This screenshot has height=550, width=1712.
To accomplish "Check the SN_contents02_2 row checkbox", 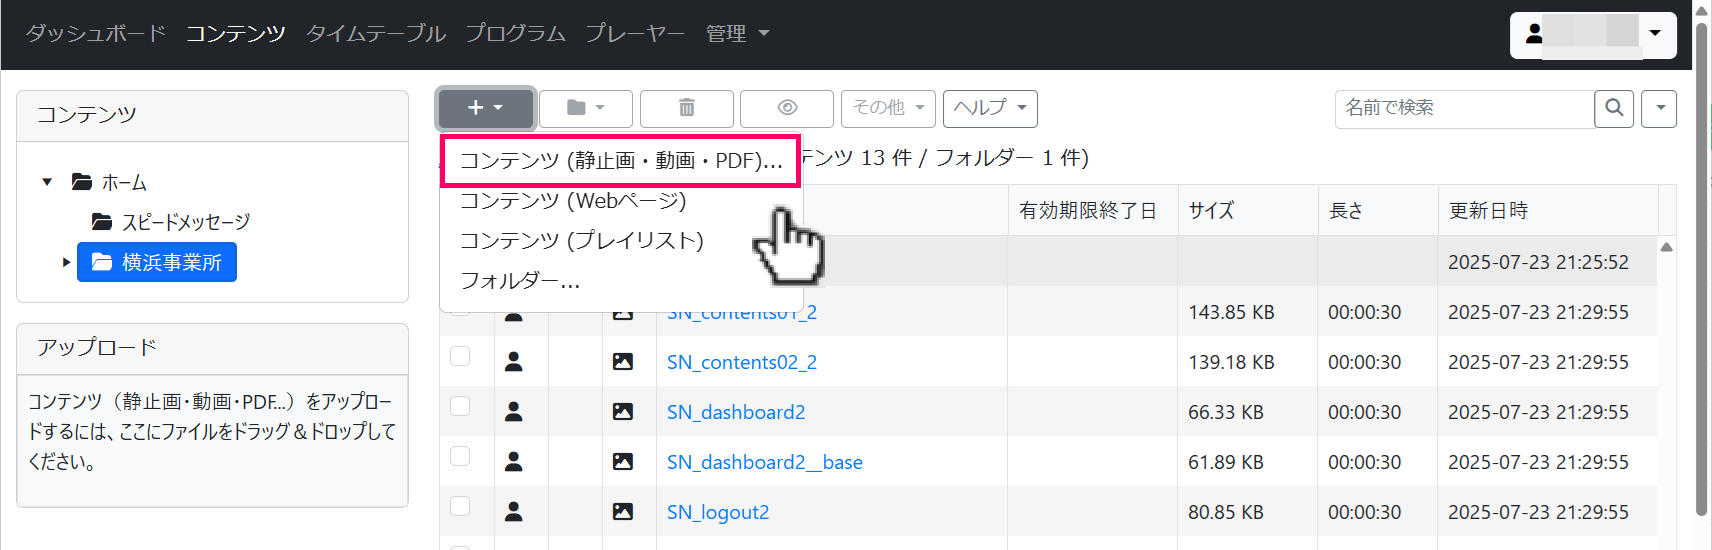I will 460,356.
